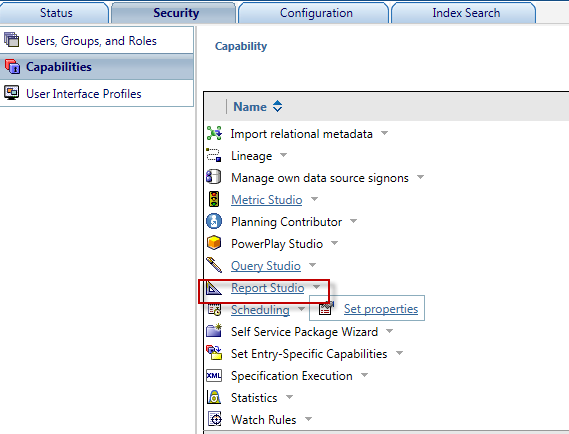Open Manage own data source signons dropdown
This screenshot has width=569, height=434.
(420, 177)
